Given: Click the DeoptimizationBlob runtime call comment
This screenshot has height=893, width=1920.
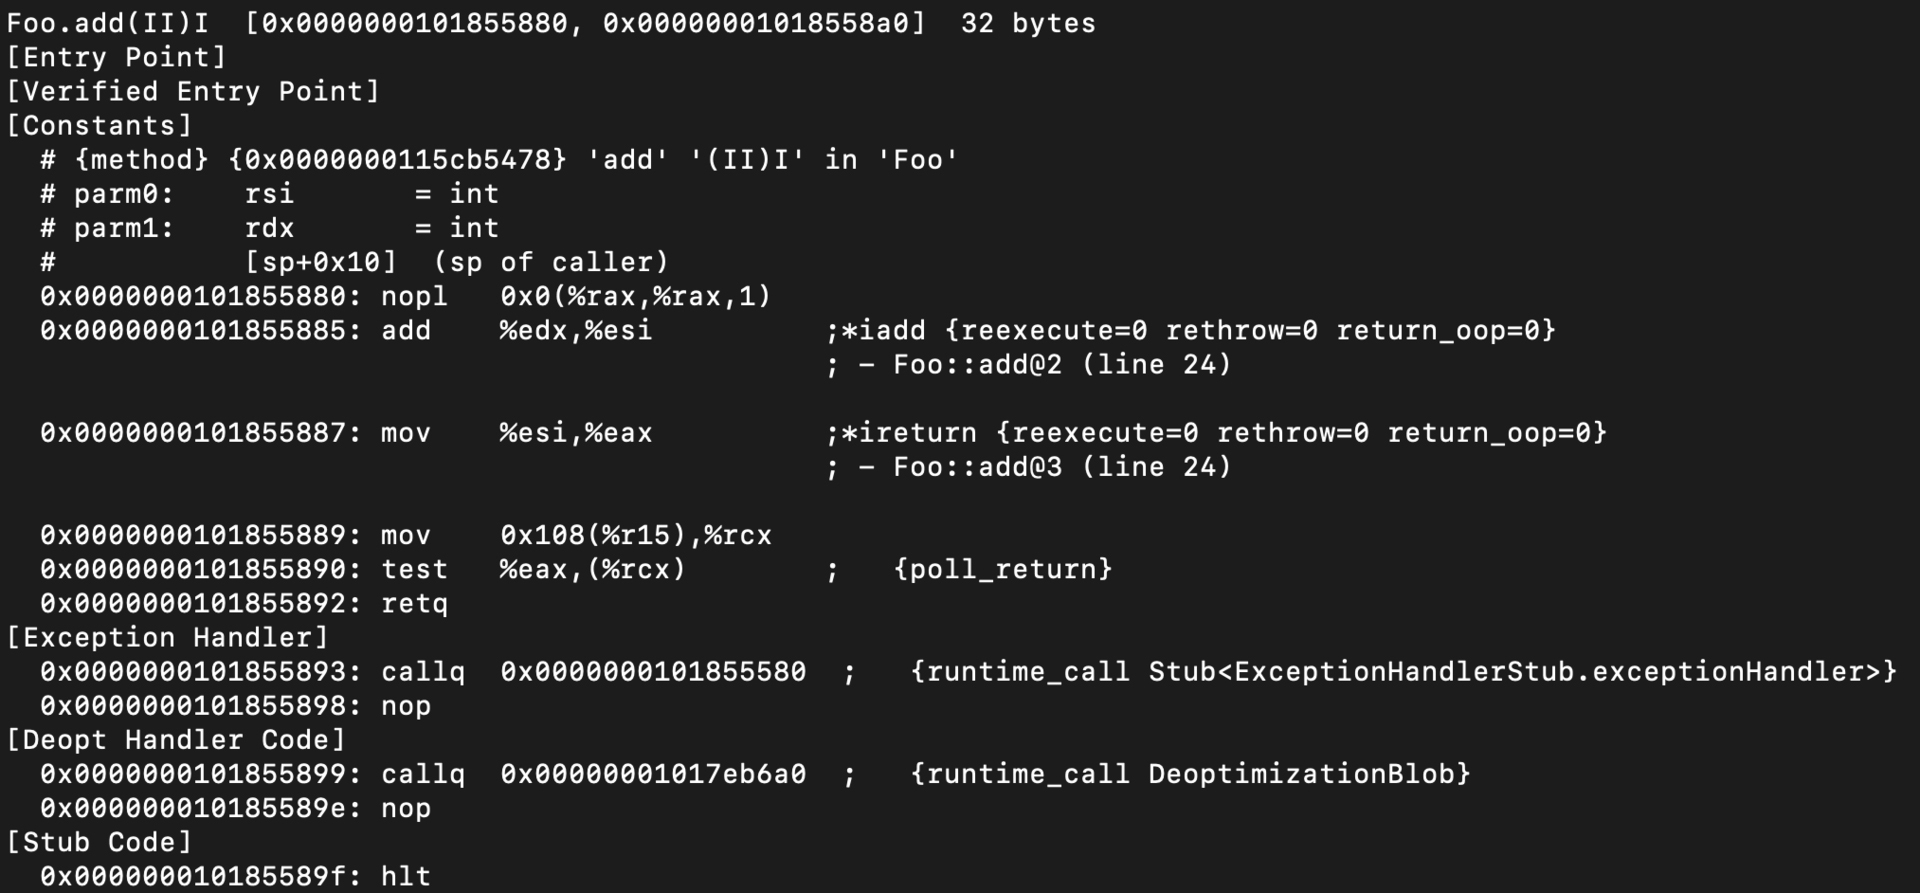Looking at the screenshot, I should coord(1190,774).
